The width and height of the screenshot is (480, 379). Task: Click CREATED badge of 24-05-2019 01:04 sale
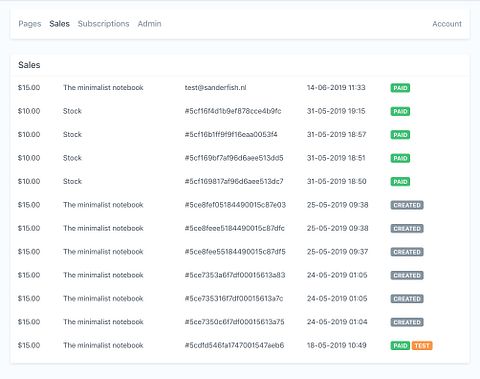point(407,322)
